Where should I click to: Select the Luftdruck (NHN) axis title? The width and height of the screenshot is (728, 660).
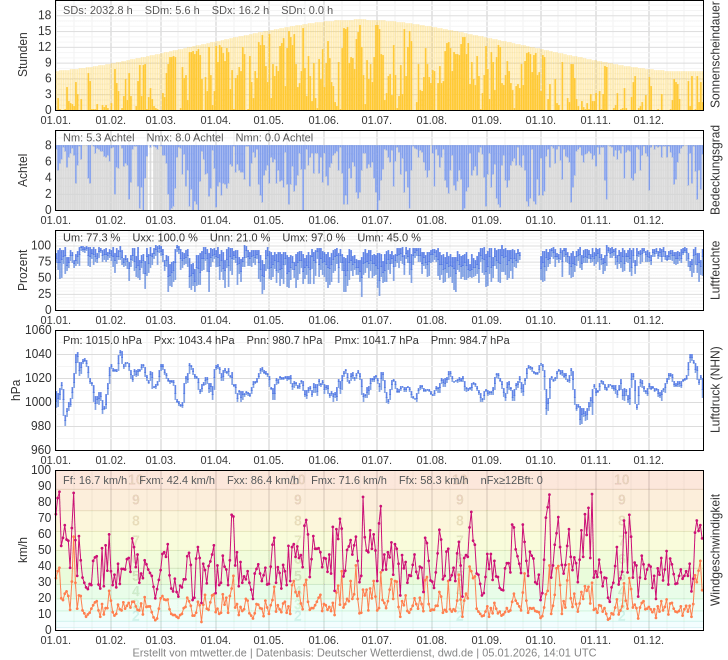715,389
